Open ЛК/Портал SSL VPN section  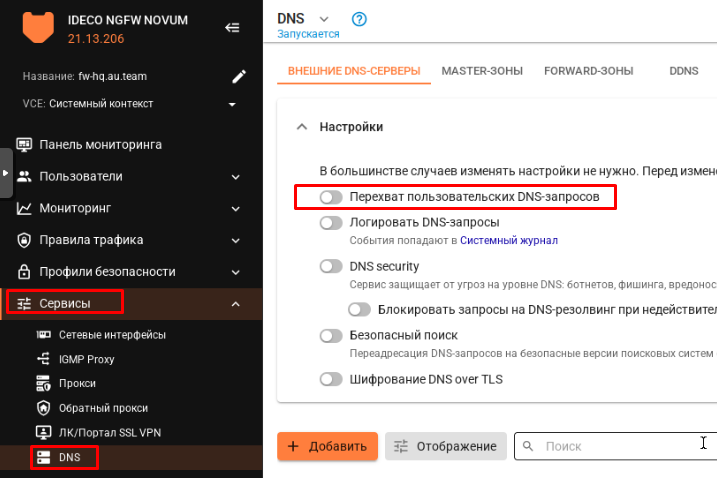click(x=109, y=432)
